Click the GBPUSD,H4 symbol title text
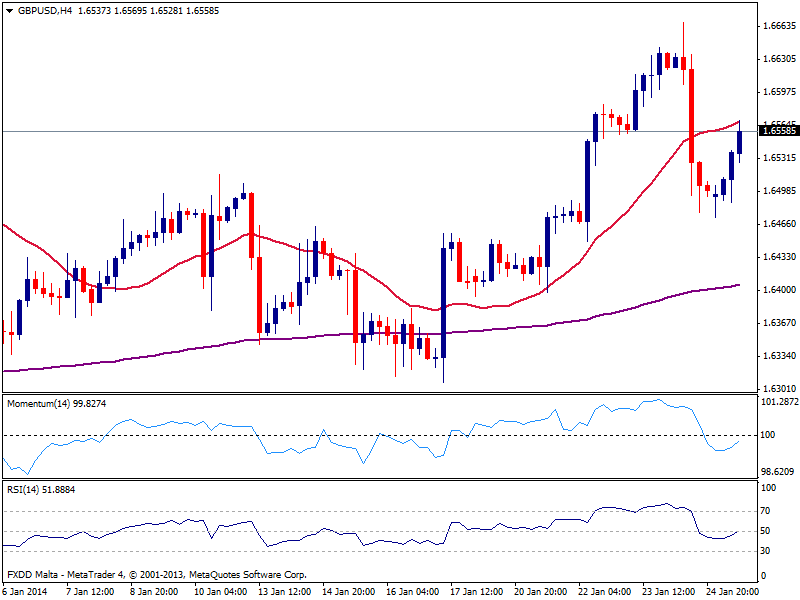The height and width of the screenshot is (600, 800). coord(44,11)
